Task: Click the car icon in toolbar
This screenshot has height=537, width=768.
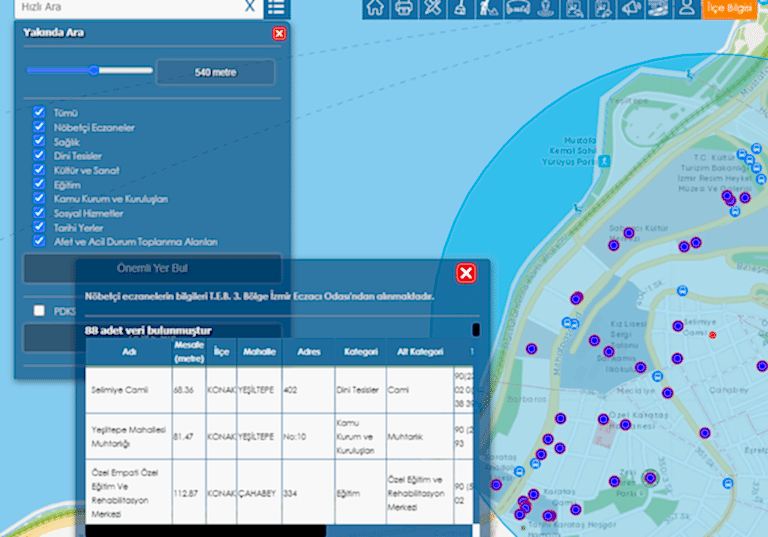Action: click(517, 8)
